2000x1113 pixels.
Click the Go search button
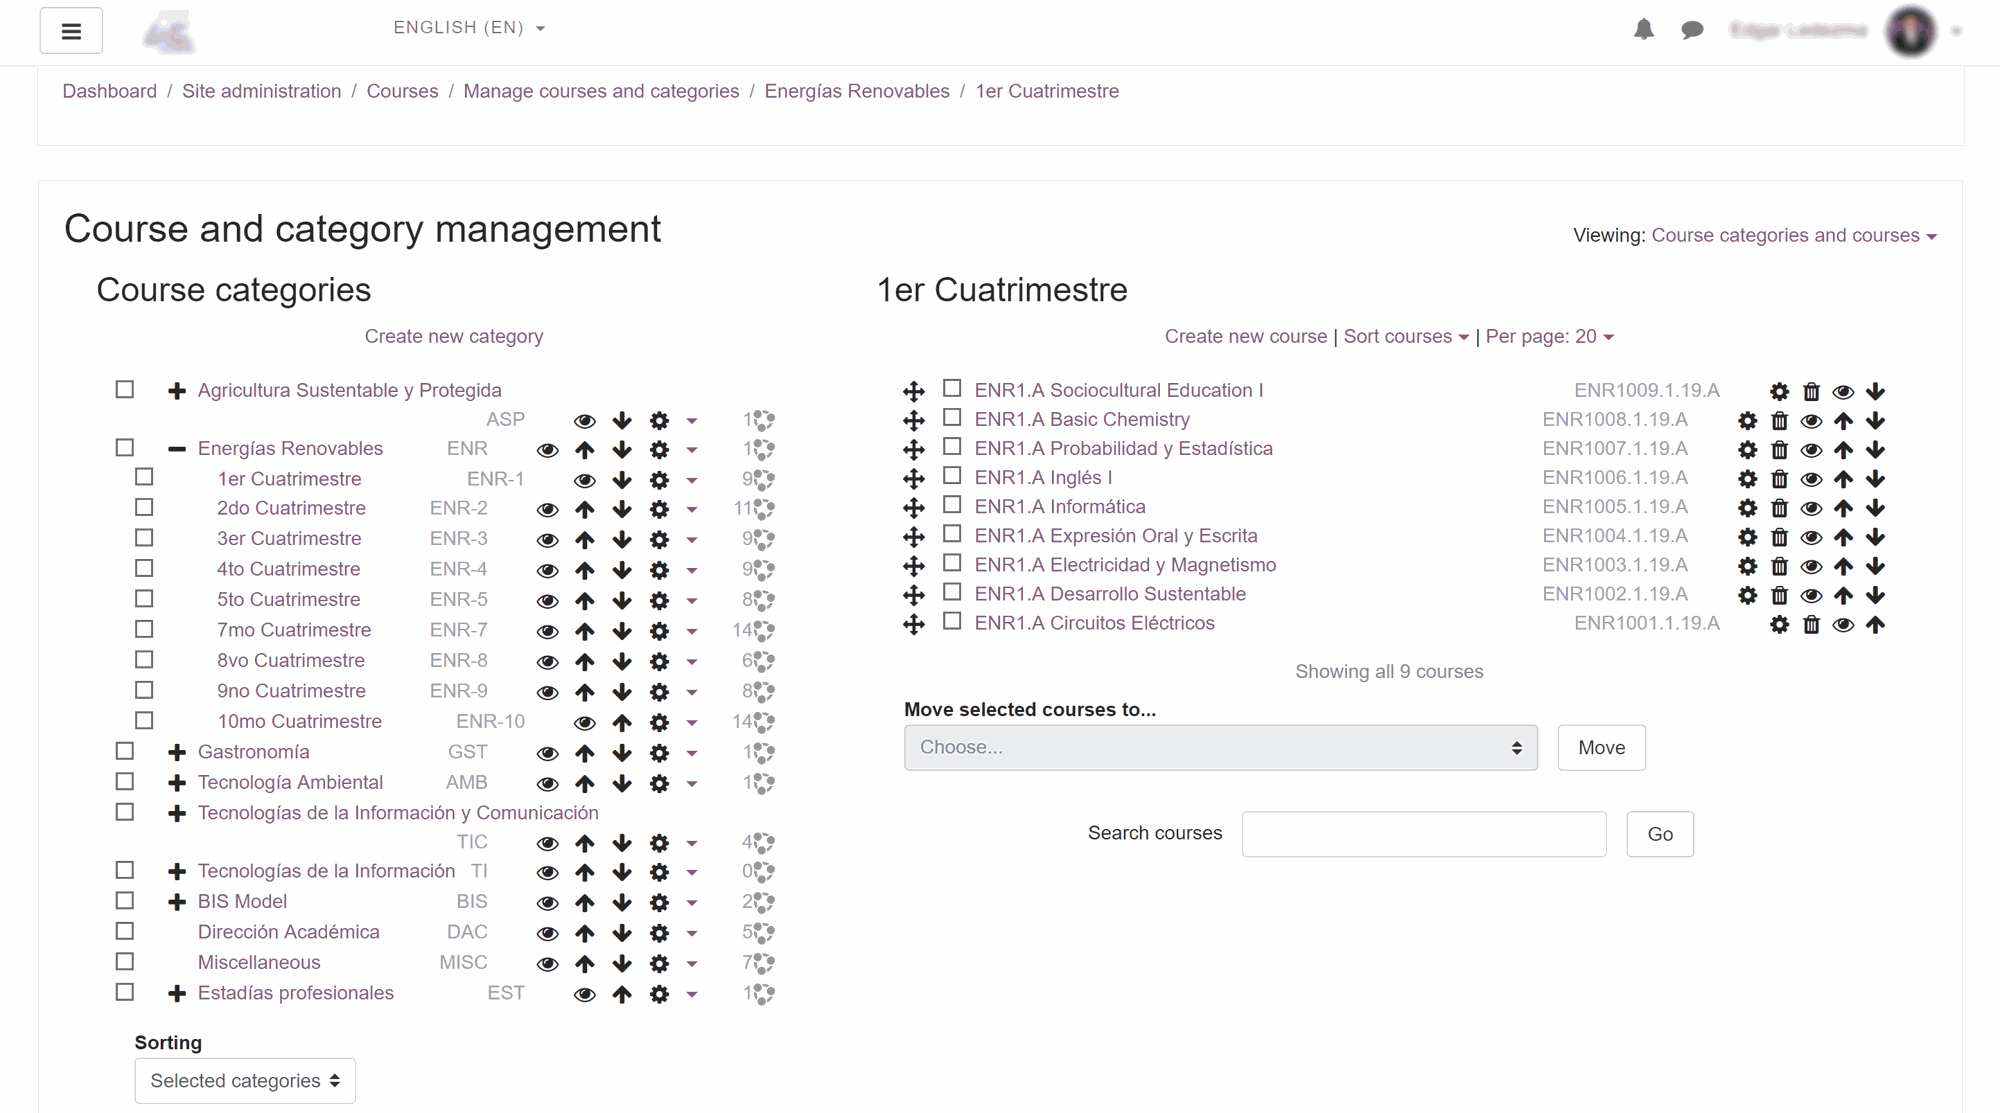tap(1660, 834)
